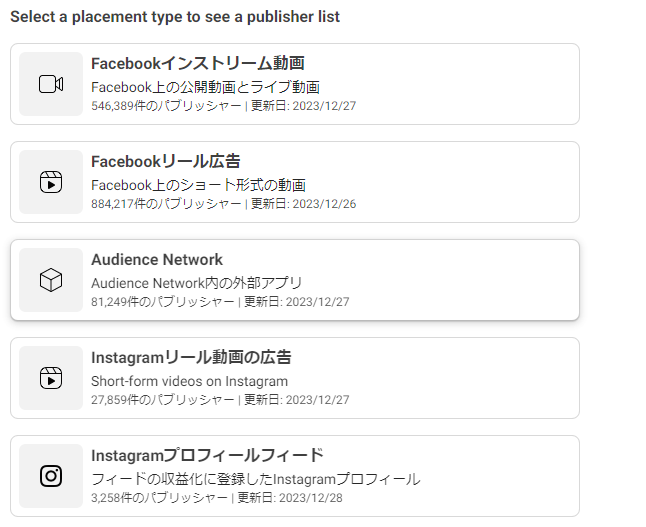
Task: Click Audience Network内の外部アプリ description
Action: click(196, 283)
